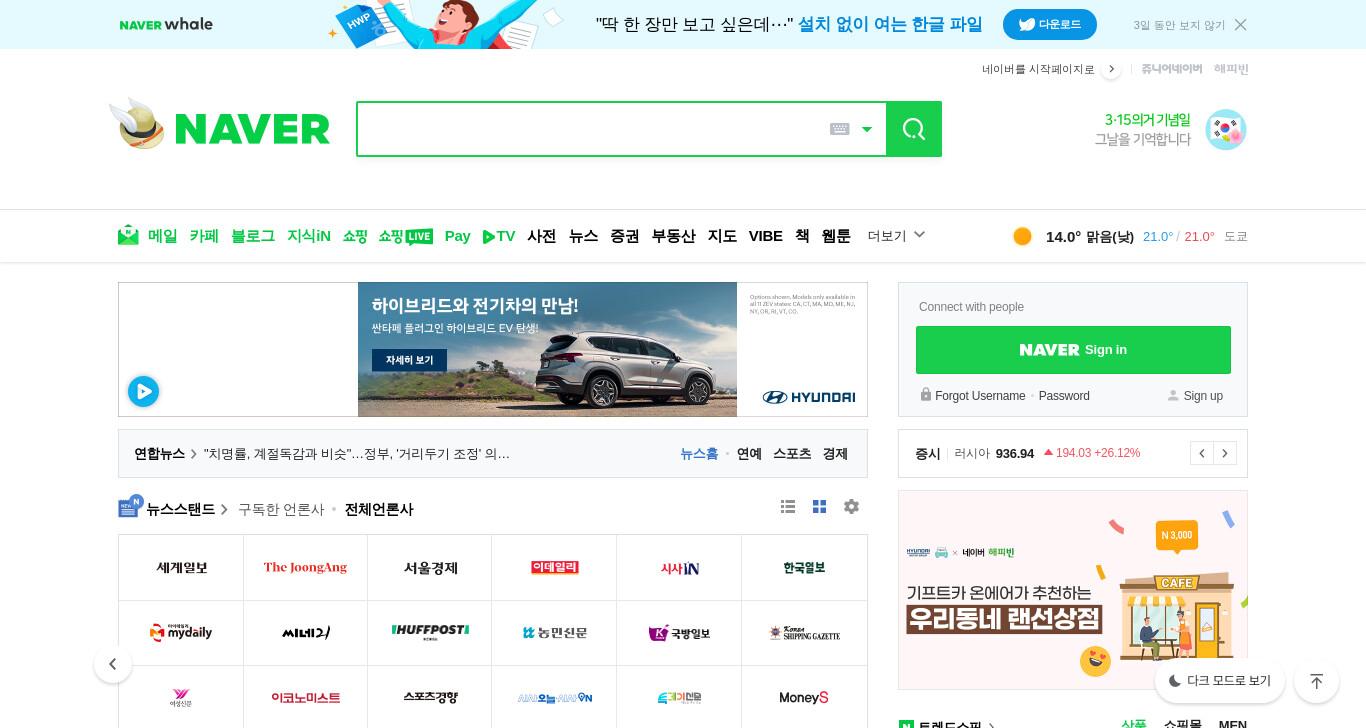Open MoneyS press logo
1366x728 pixels.
pos(804,697)
